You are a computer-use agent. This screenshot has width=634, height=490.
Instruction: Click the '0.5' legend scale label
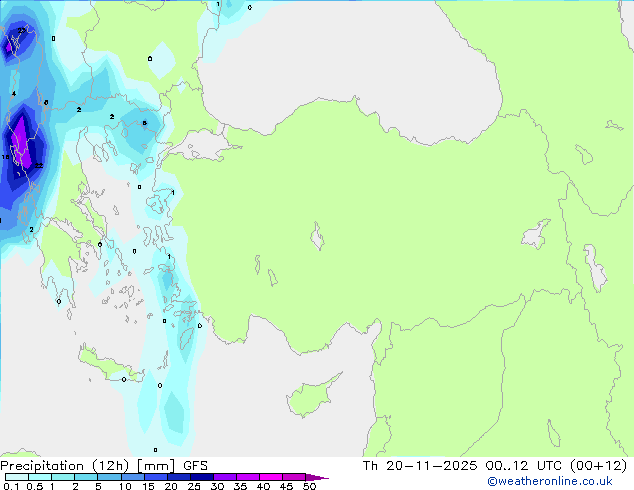coord(35,486)
